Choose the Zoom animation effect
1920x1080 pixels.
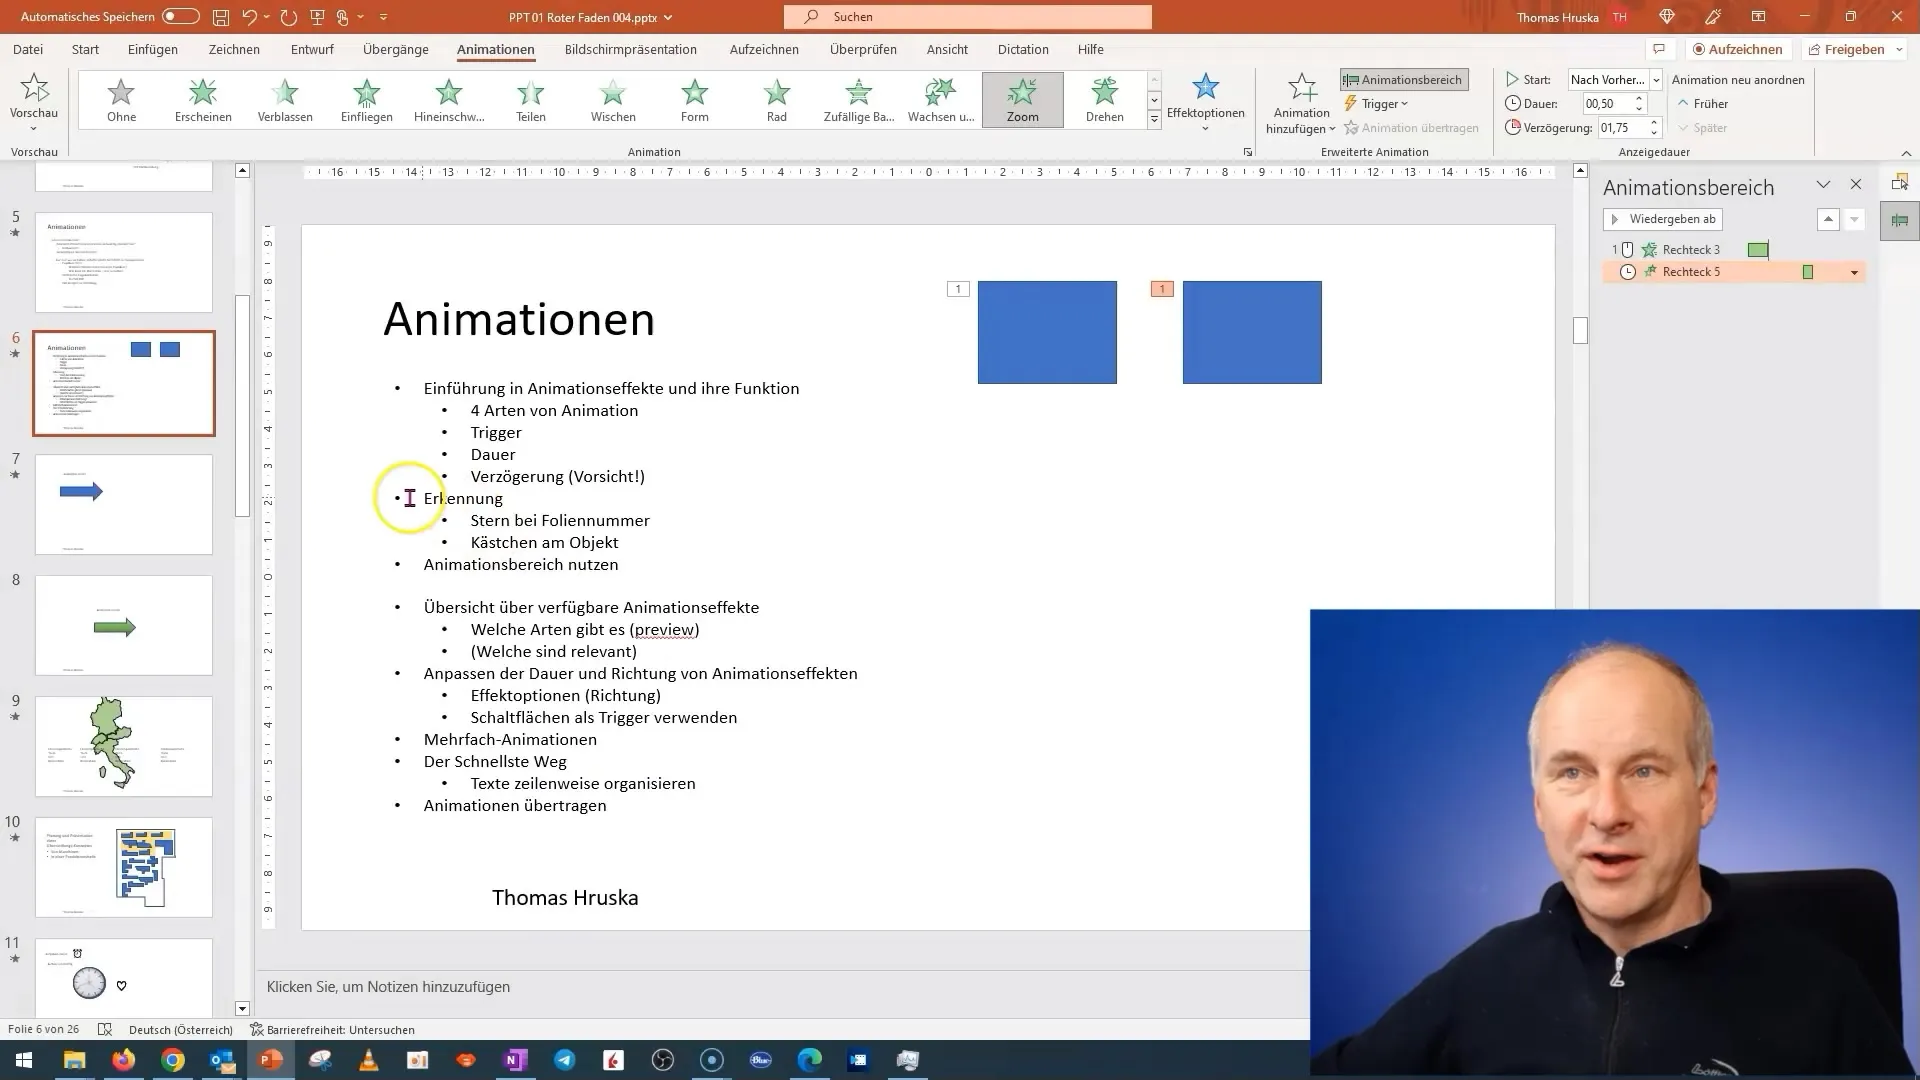tap(1023, 100)
